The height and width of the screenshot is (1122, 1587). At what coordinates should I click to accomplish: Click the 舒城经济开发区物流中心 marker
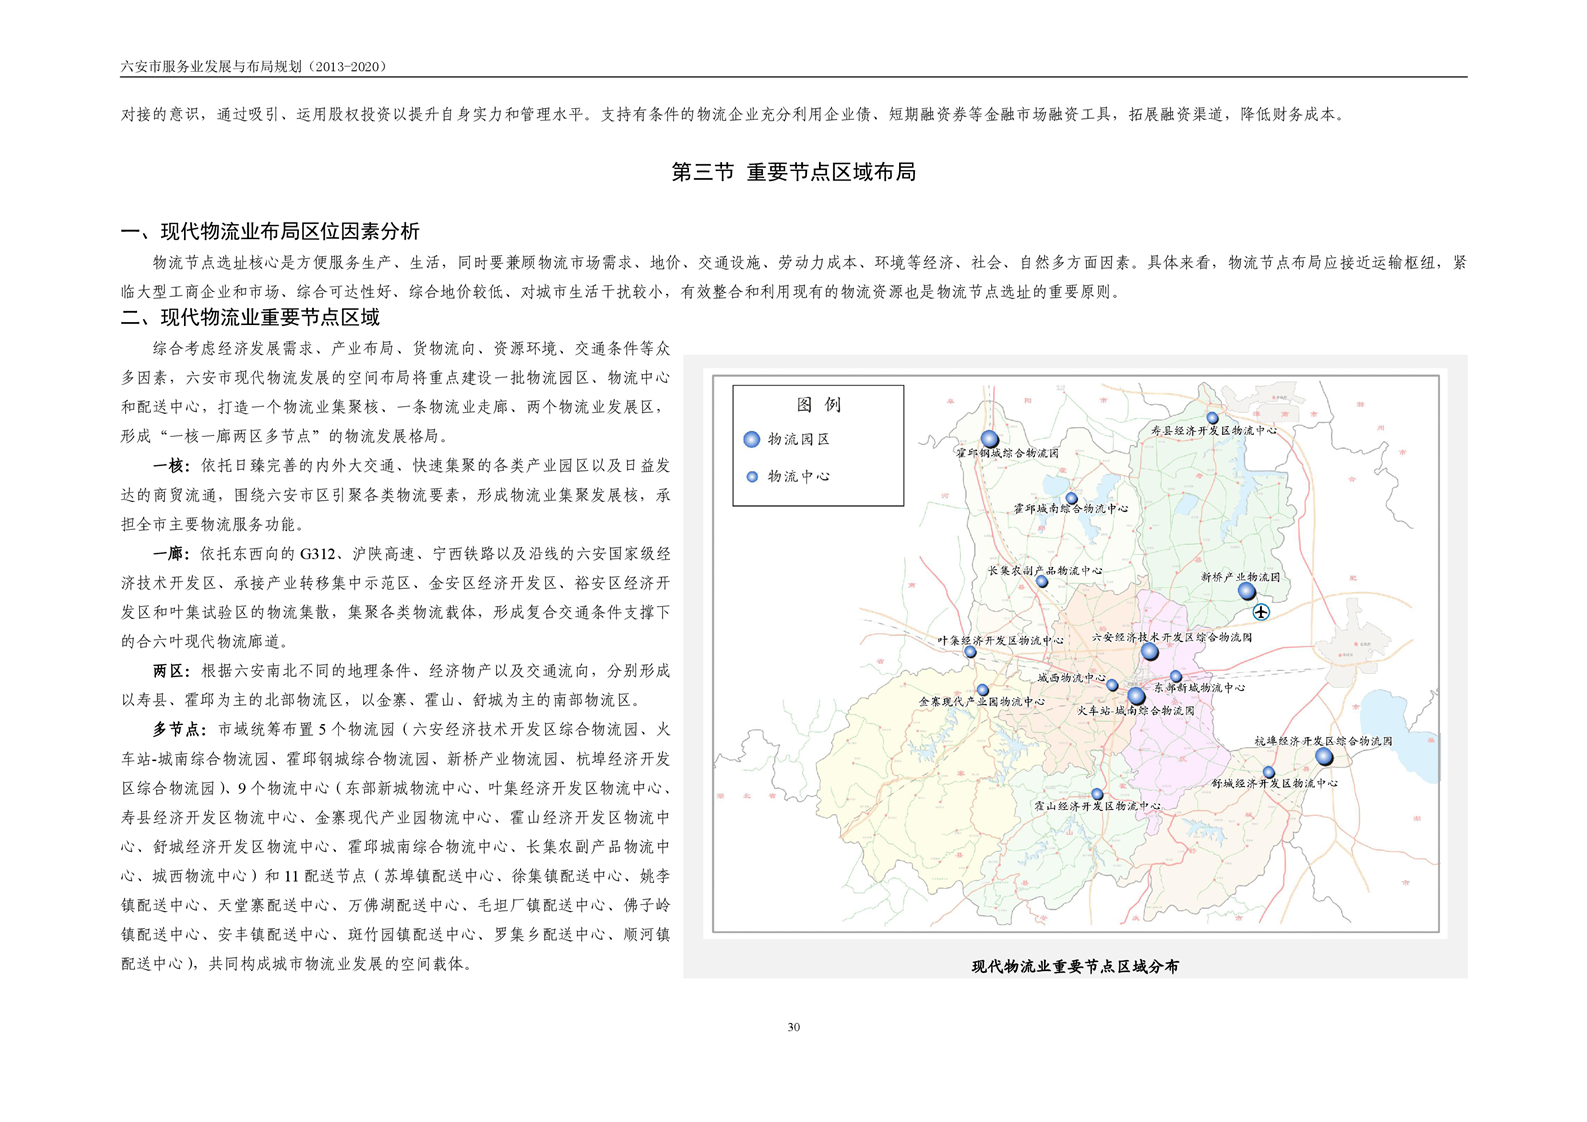(x=1268, y=772)
